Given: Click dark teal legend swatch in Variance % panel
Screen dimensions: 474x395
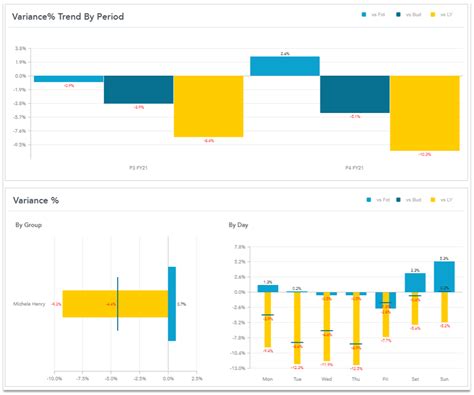Looking at the screenshot, I should pyautogui.click(x=398, y=200).
